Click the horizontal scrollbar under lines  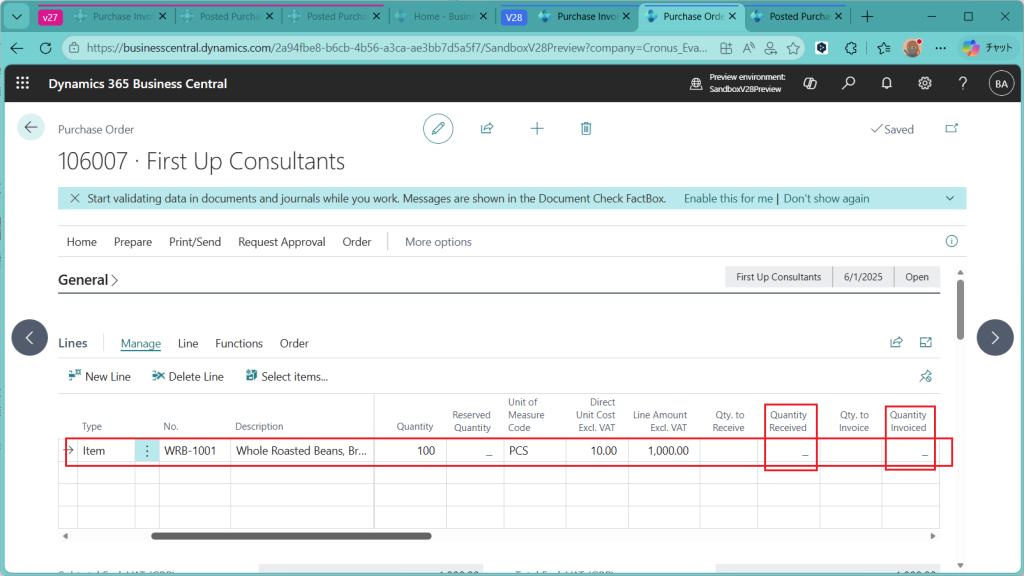290,536
